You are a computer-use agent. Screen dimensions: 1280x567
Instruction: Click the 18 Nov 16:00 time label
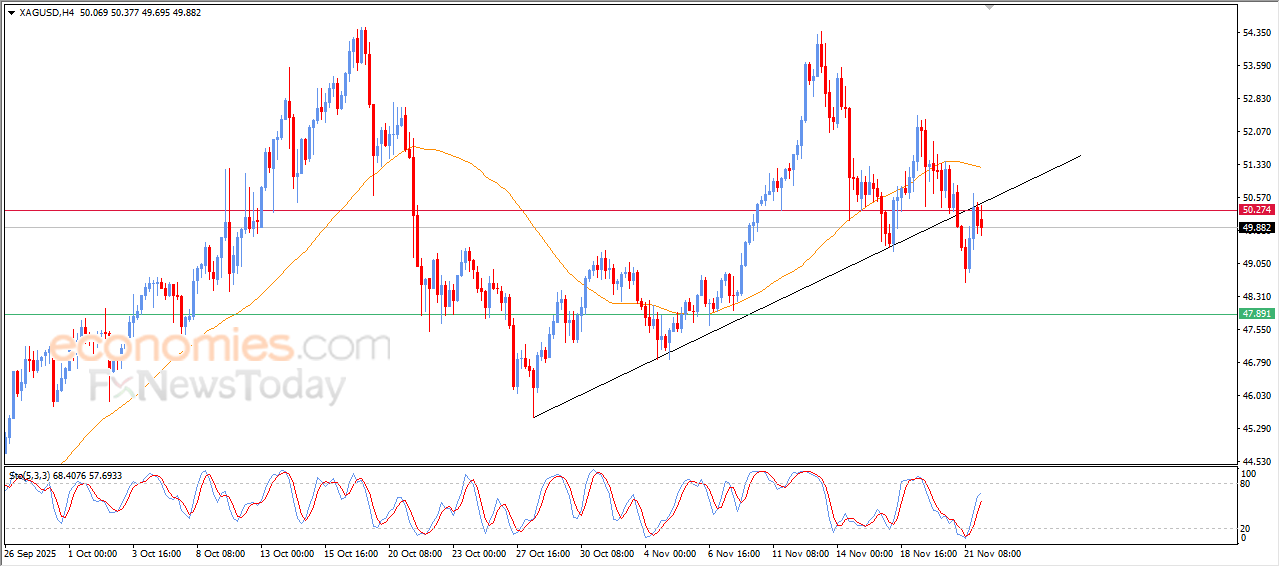pos(928,553)
